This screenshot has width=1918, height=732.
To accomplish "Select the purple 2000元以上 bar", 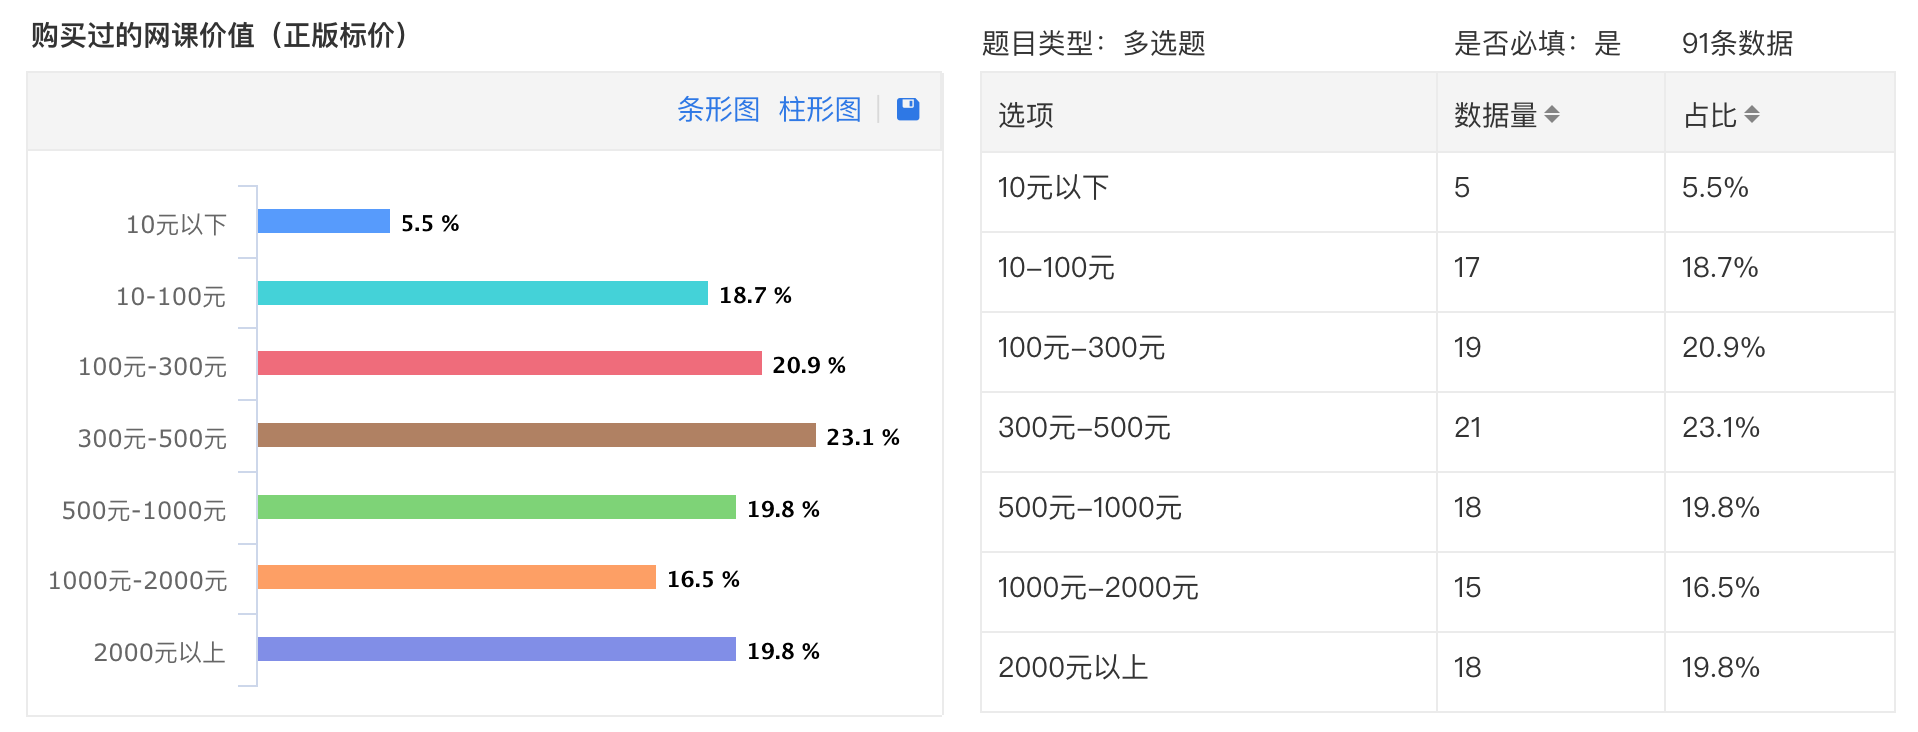I will [497, 649].
